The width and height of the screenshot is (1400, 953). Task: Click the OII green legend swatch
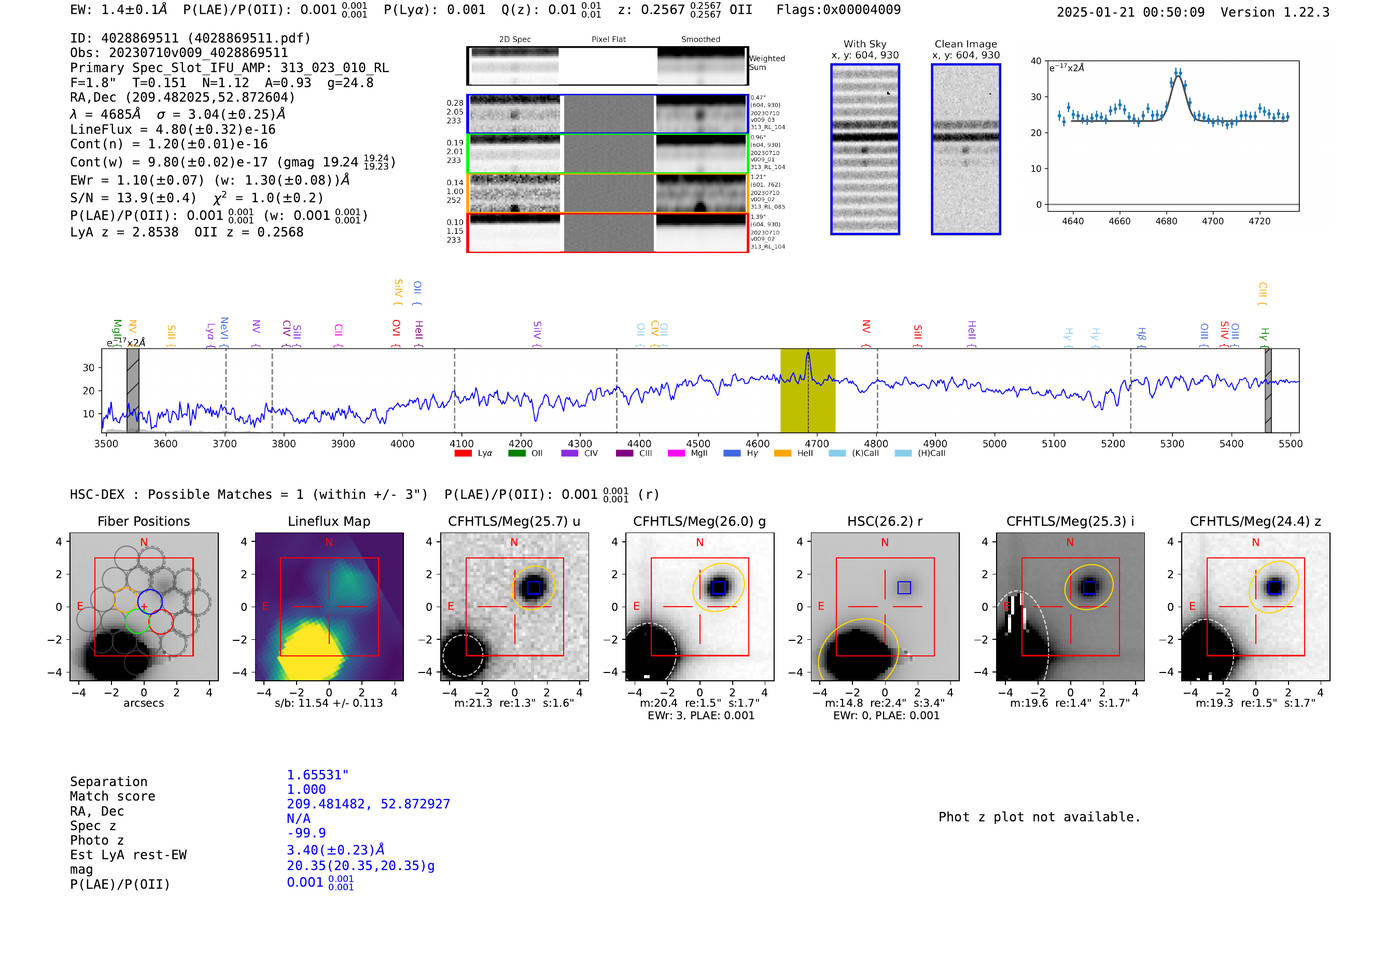click(x=516, y=453)
